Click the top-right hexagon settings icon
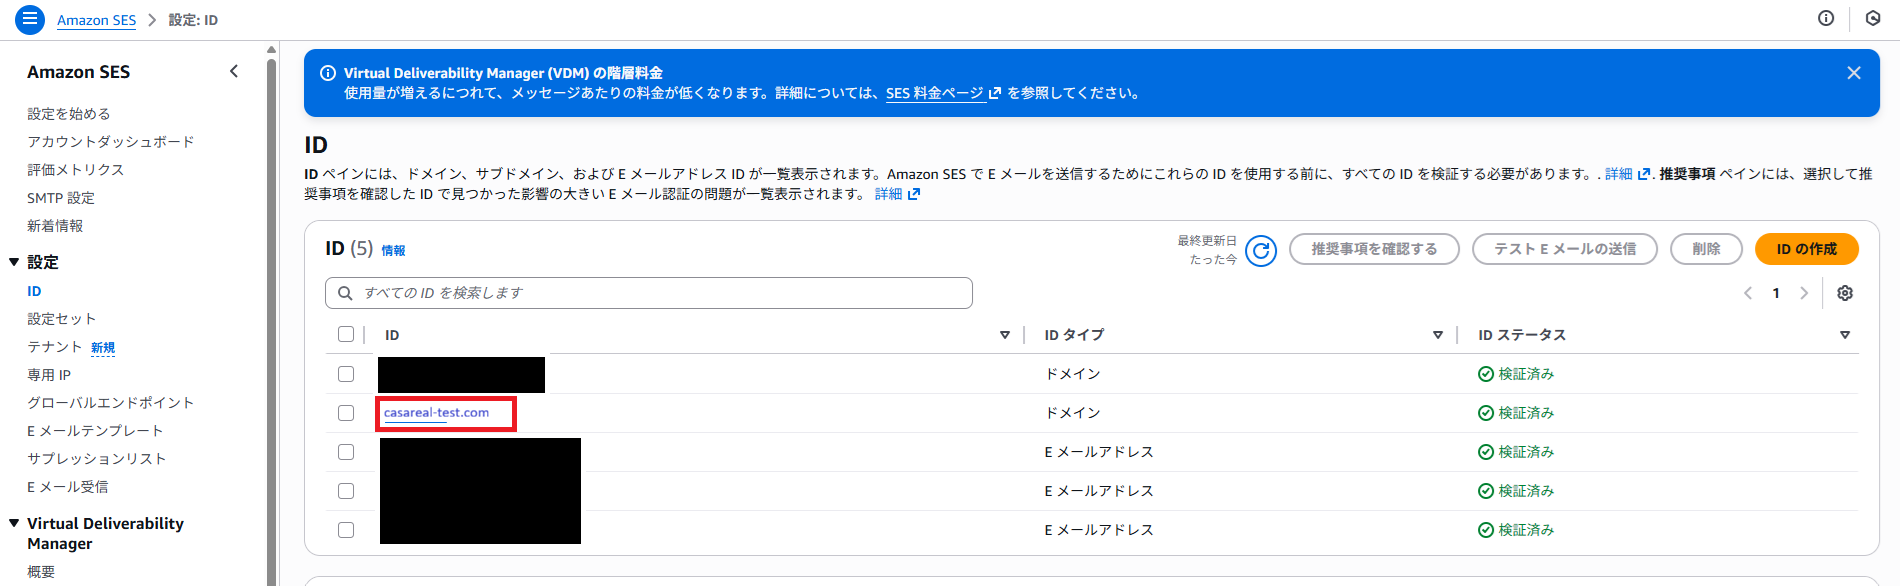 point(1873,19)
